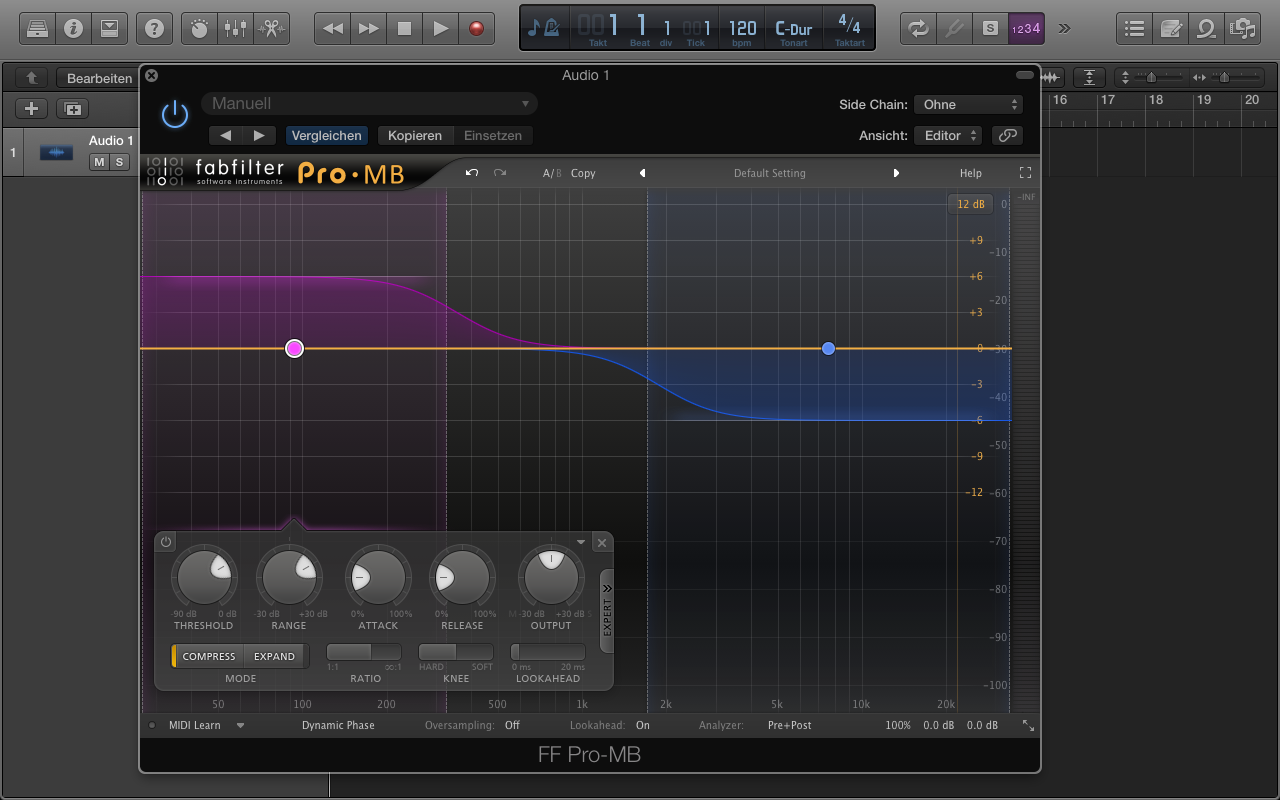Click the red Record button
Screen dimensions: 1280x800
point(476,29)
